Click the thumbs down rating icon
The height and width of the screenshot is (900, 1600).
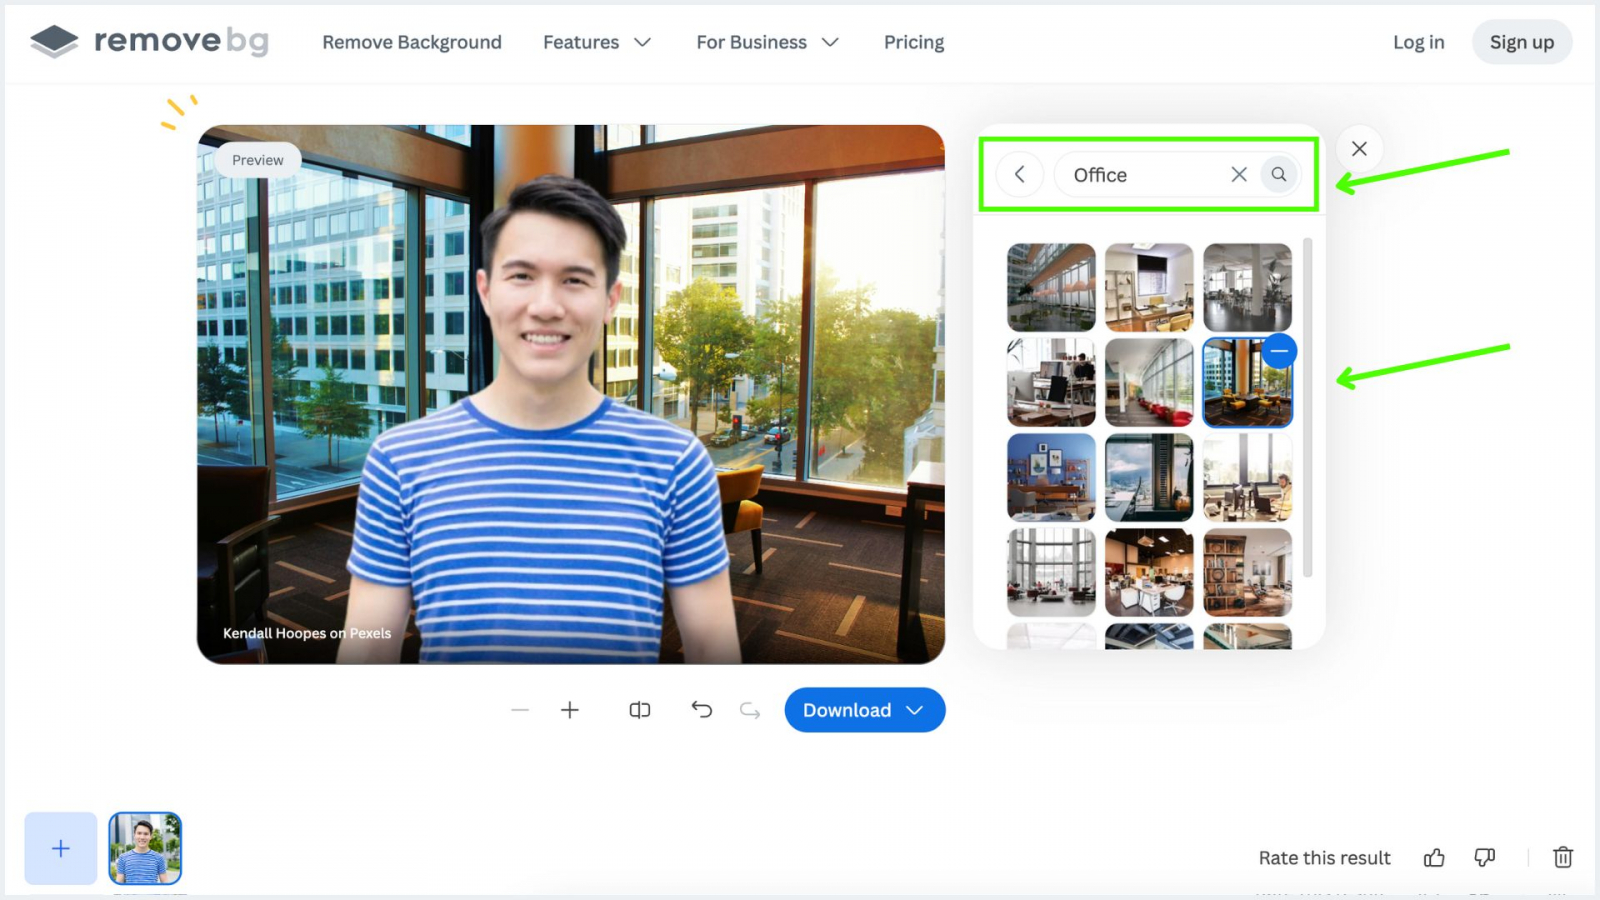pos(1485,857)
